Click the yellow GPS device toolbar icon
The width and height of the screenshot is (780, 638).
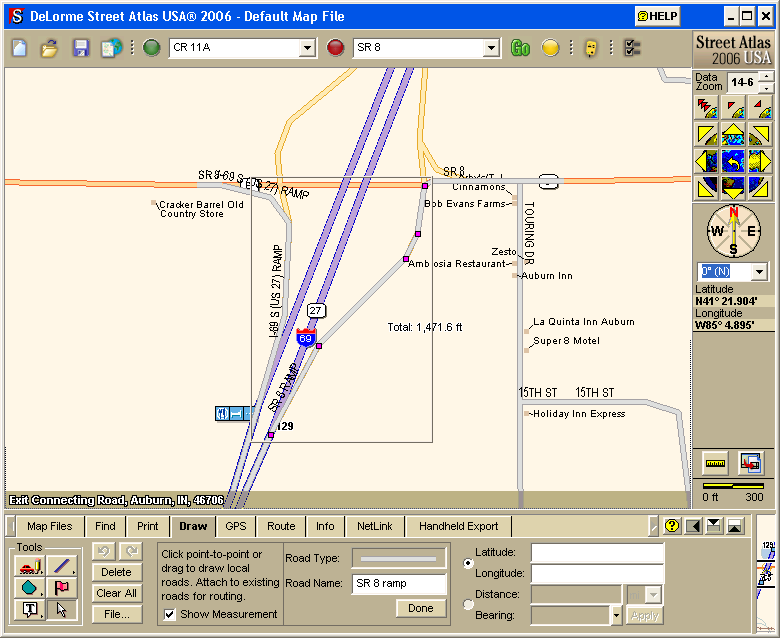click(590, 48)
